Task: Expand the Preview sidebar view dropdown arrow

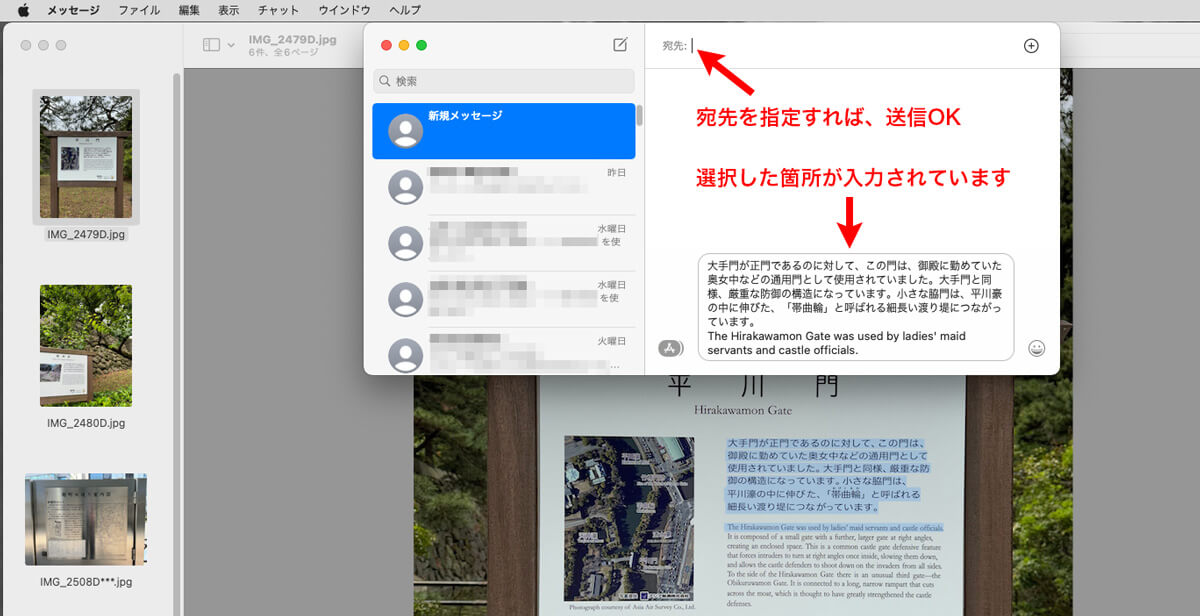Action: pyautogui.click(x=232, y=45)
